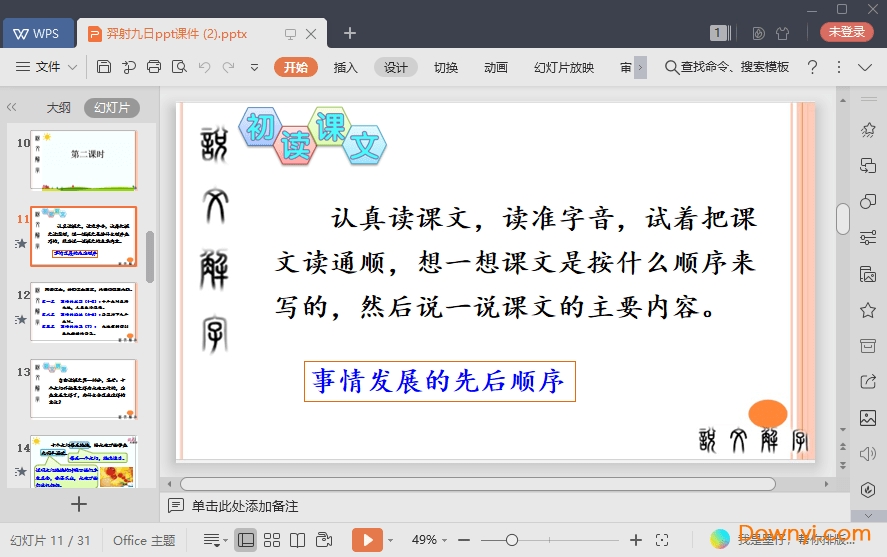Click the slide panel scrollbar thumb

150,256
